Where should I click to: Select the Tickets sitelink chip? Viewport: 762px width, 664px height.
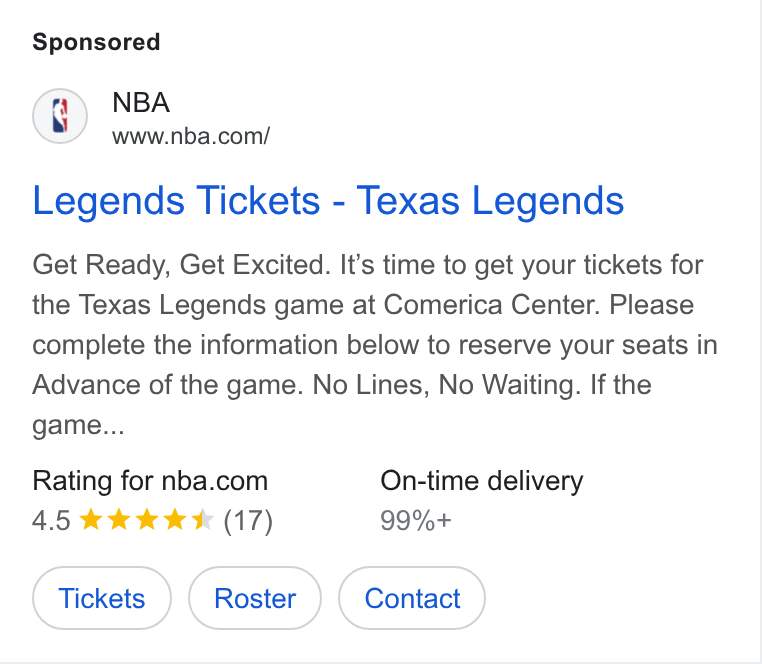(x=102, y=598)
